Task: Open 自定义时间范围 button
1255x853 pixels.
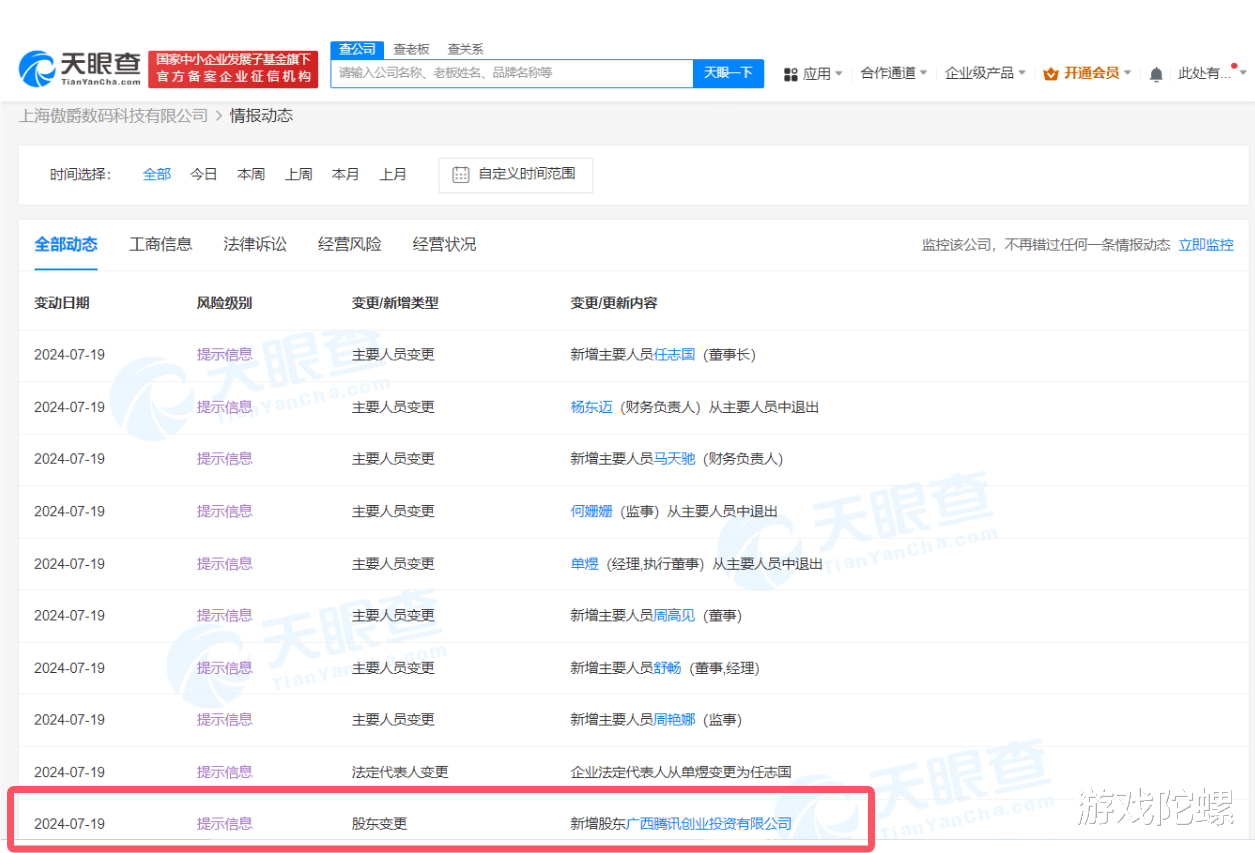Action: [x=515, y=174]
